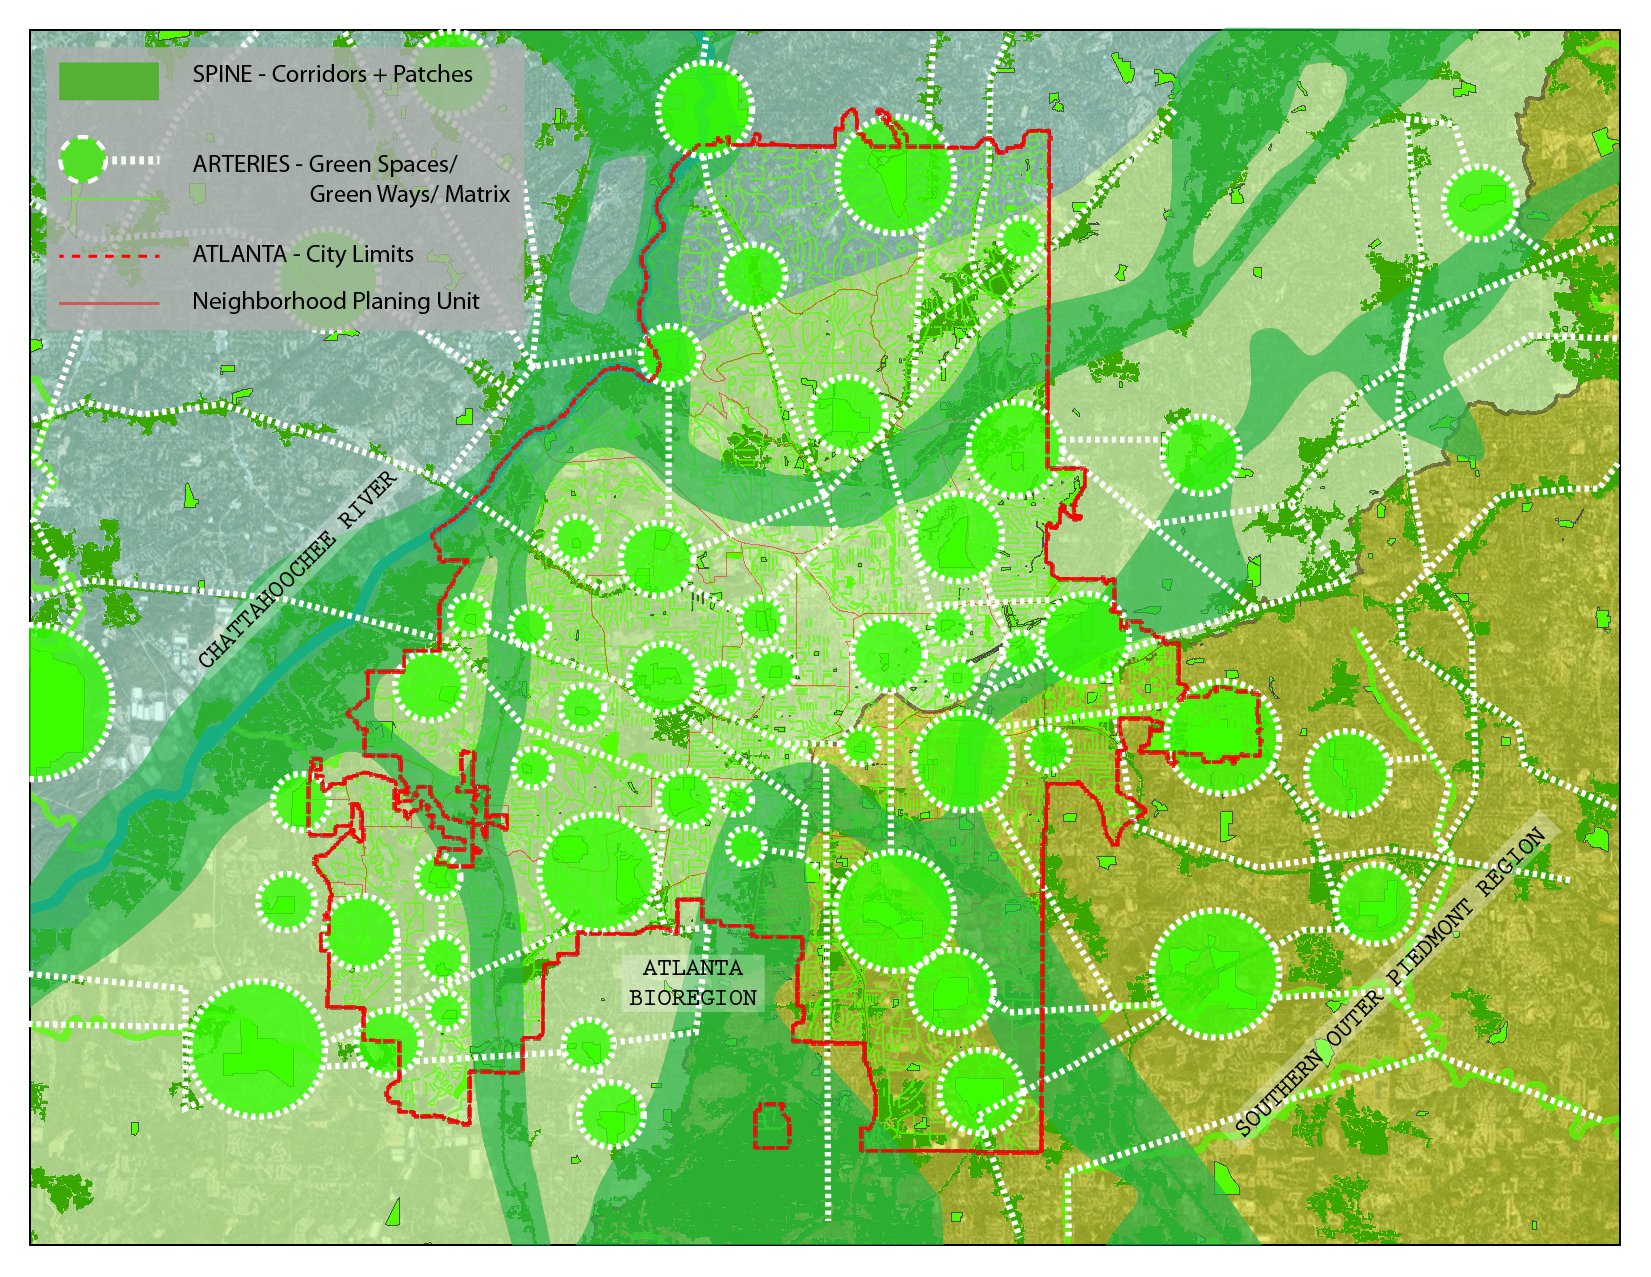
Task: Click the green circle at top center over river
Action: tap(705, 108)
